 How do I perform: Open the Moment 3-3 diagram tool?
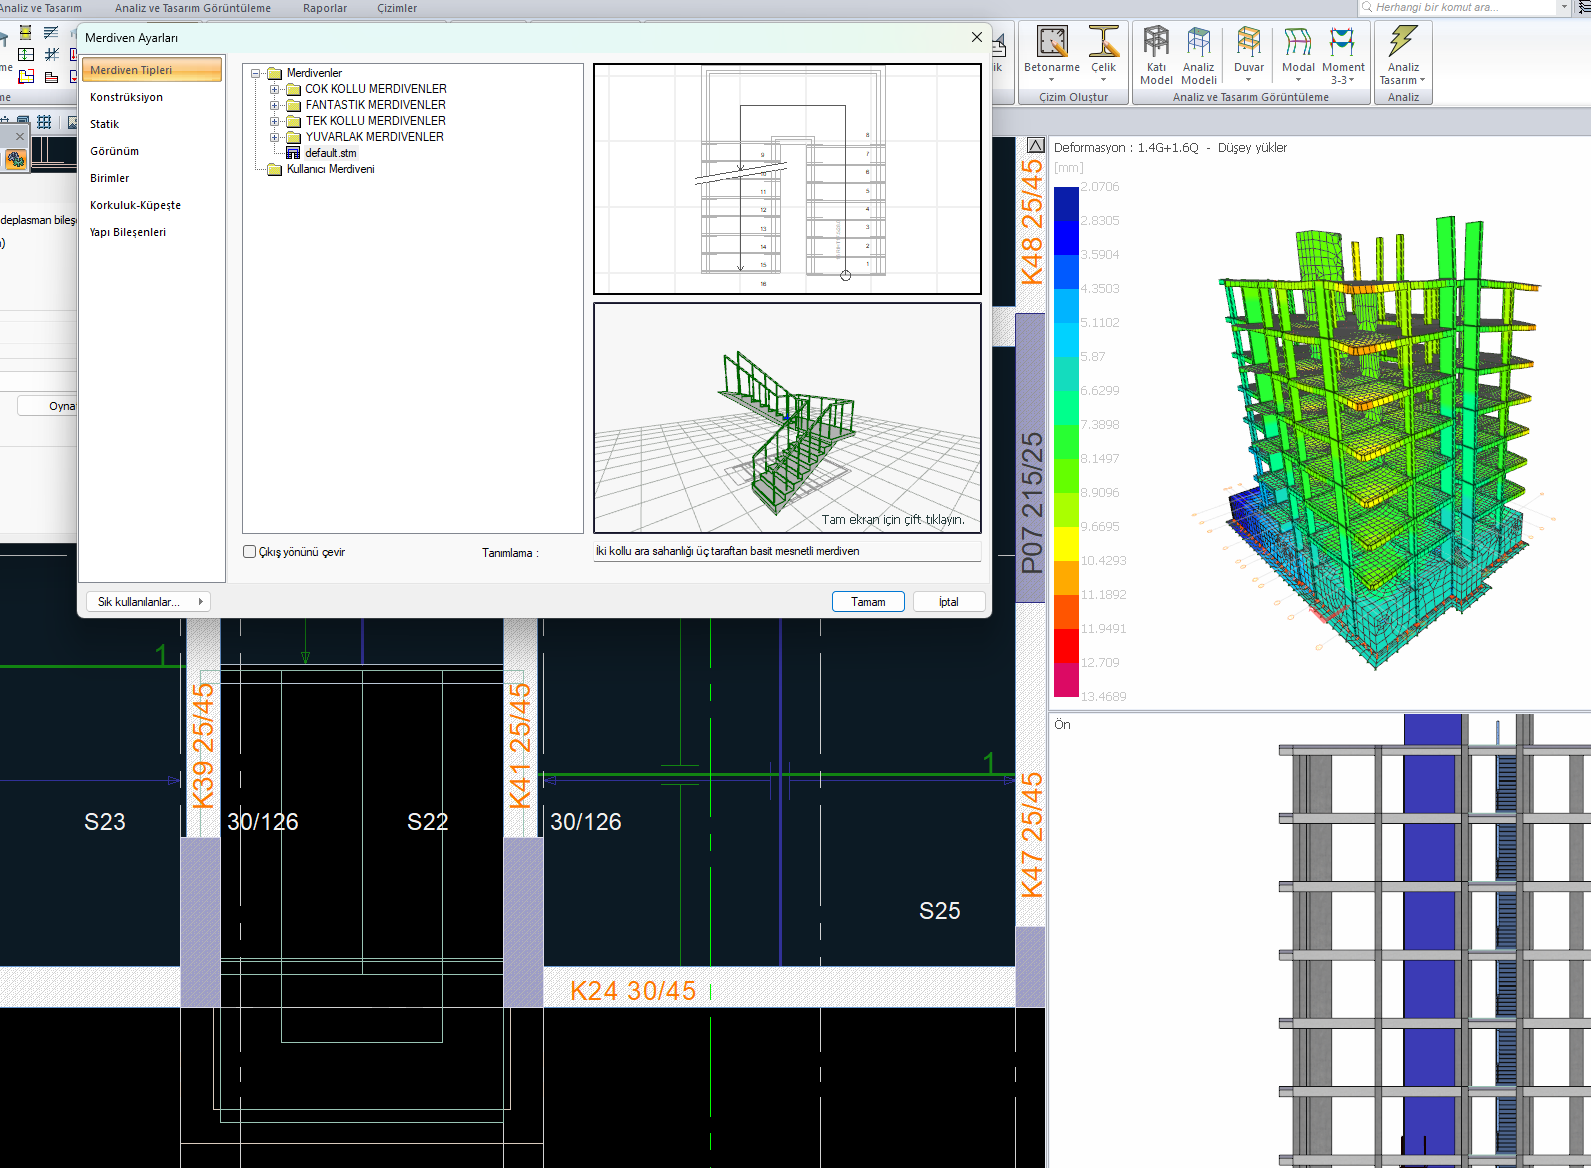click(x=1343, y=55)
